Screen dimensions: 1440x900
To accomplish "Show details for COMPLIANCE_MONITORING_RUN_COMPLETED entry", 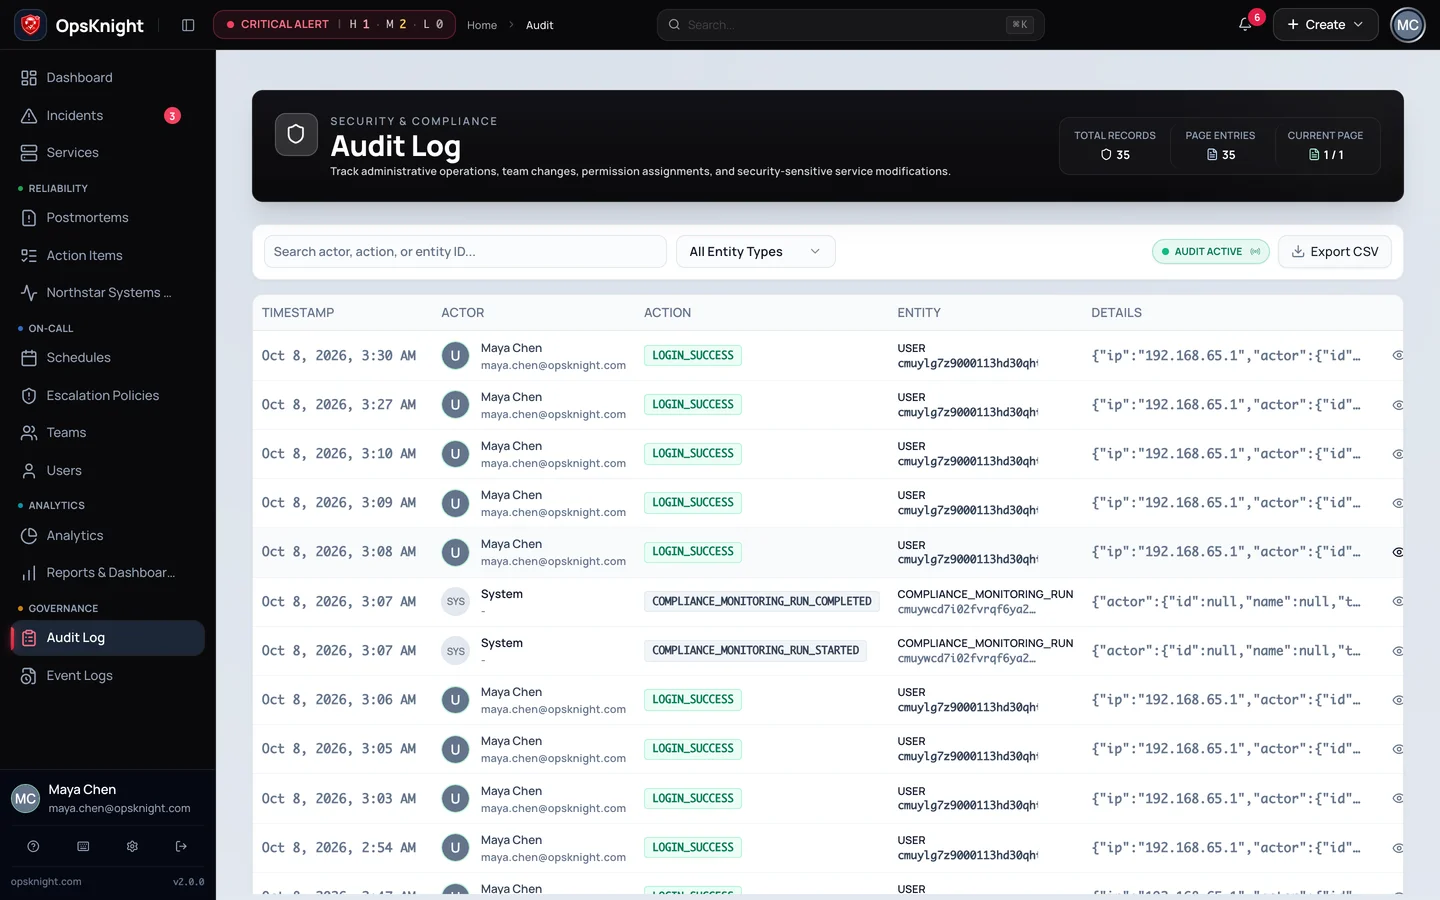I will [x=1397, y=601].
